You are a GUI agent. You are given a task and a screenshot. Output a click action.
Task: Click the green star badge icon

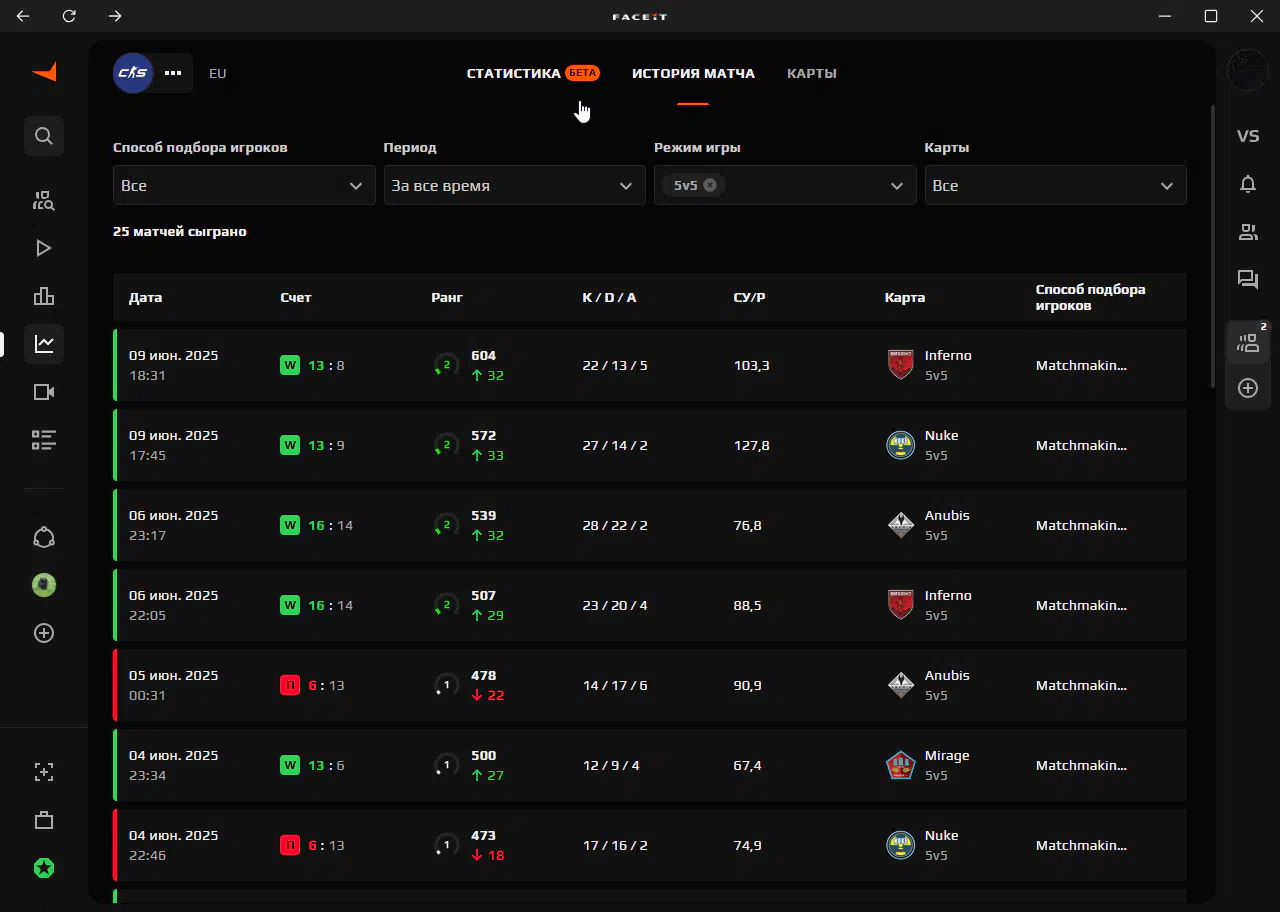[x=44, y=868]
